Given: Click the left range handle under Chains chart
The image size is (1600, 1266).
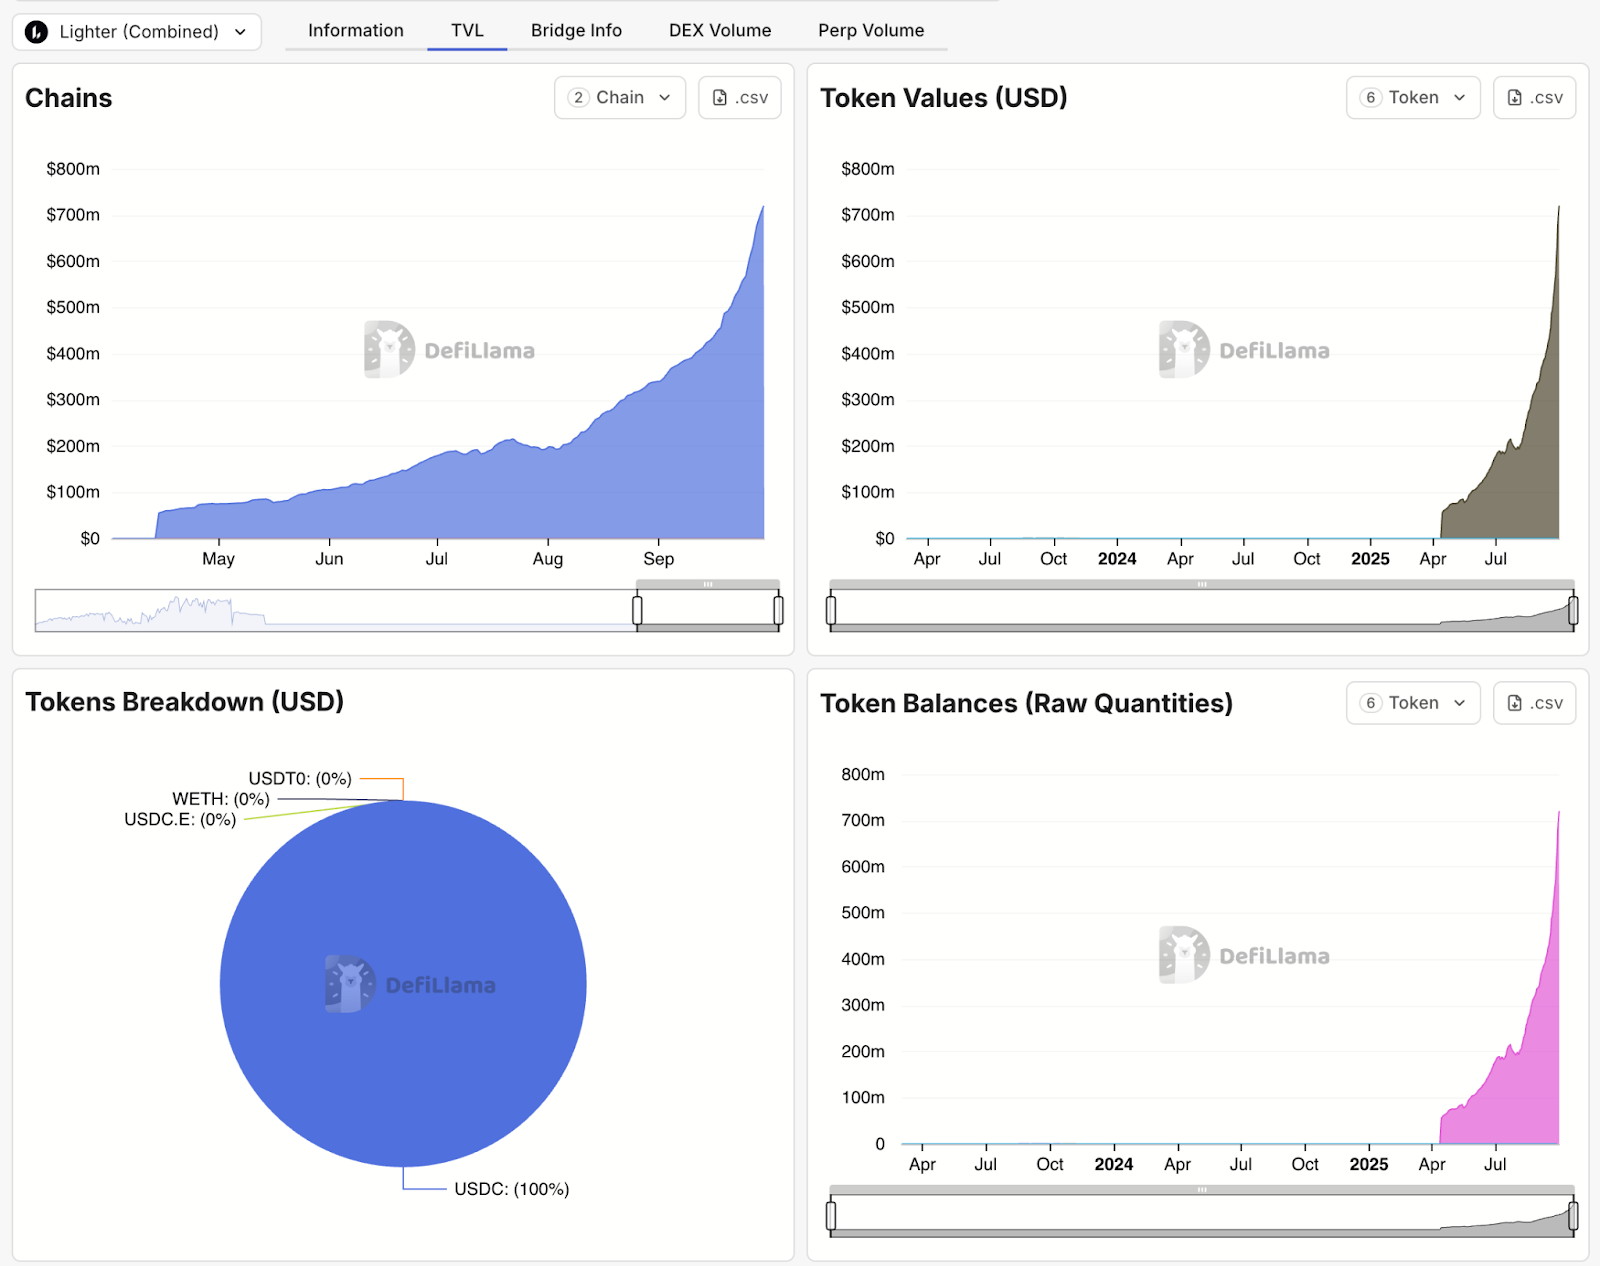Looking at the screenshot, I should [637, 610].
